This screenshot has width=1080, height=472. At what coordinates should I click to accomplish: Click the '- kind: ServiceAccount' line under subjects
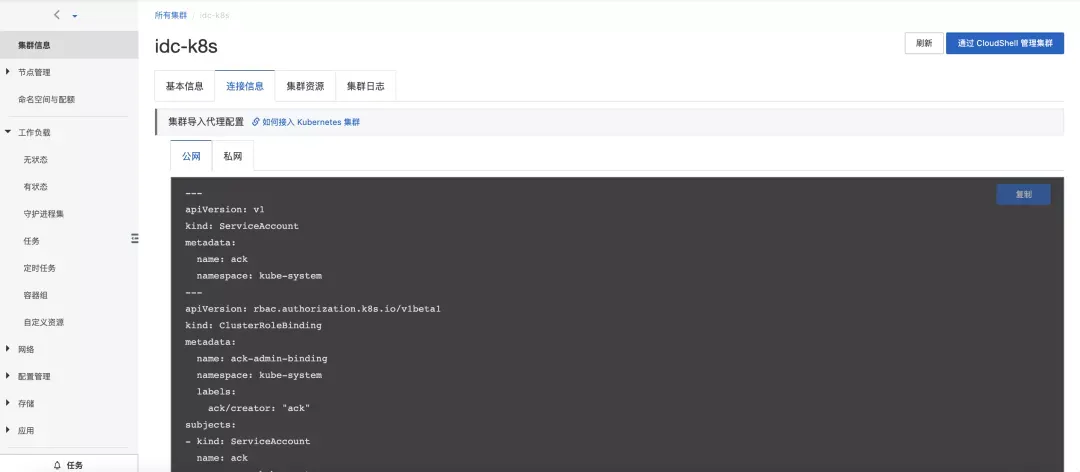click(x=247, y=441)
